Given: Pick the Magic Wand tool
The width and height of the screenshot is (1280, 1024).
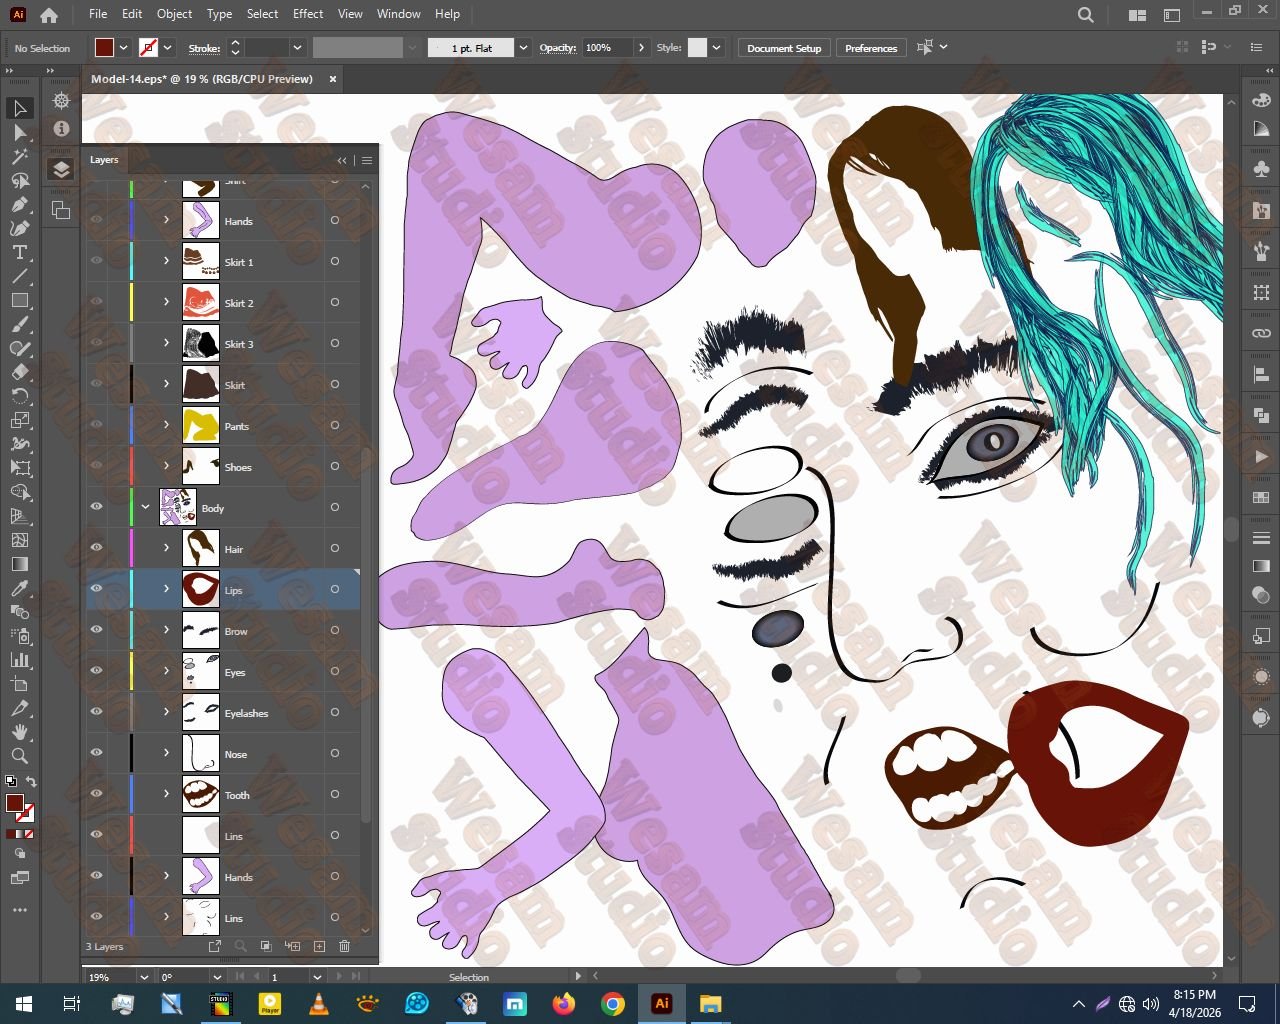Looking at the screenshot, I should pos(20,156).
